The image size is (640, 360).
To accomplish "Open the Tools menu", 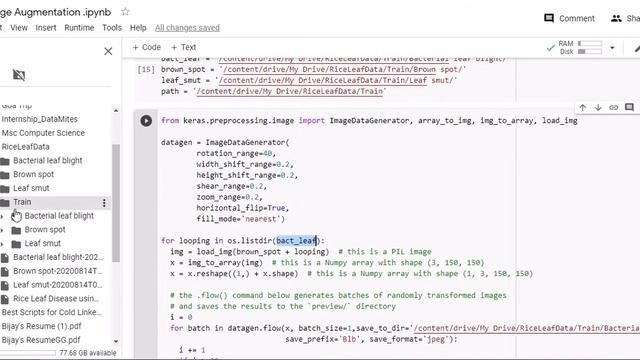I will click(x=112, y=28).
